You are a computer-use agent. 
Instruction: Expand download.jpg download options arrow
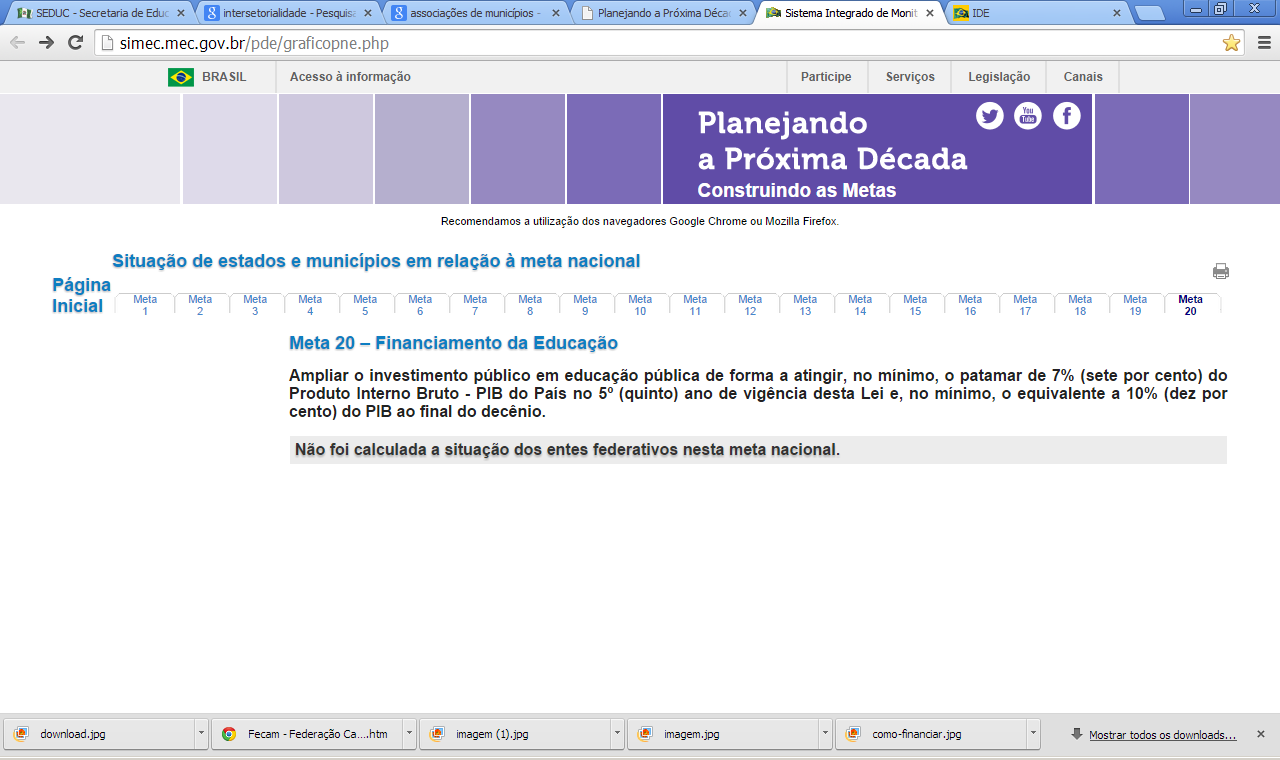click(201, 734)
